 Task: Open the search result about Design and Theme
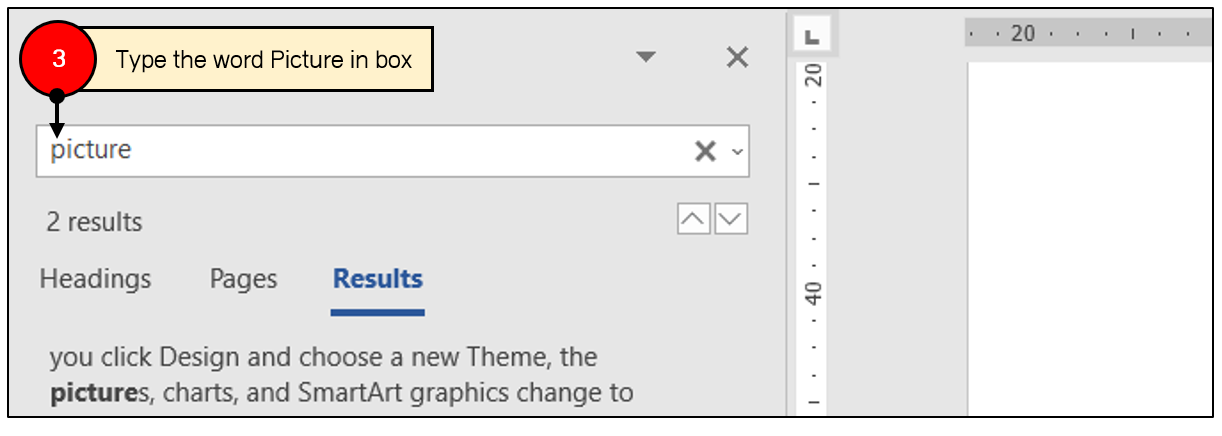click(341, 374)
